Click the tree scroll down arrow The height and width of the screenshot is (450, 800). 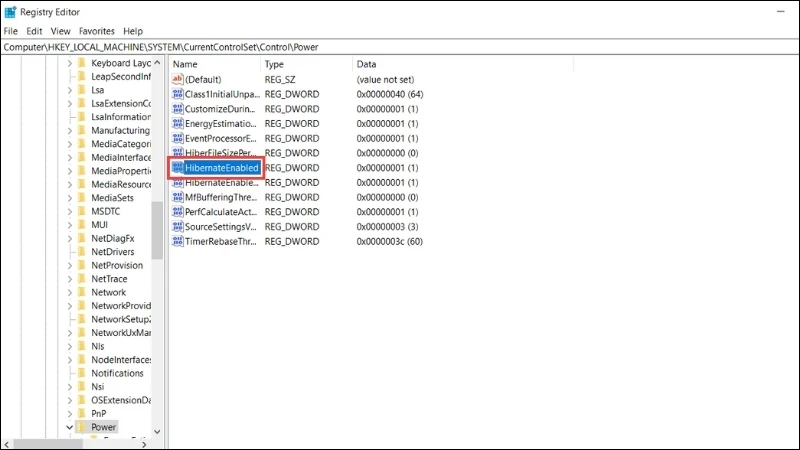157,432
